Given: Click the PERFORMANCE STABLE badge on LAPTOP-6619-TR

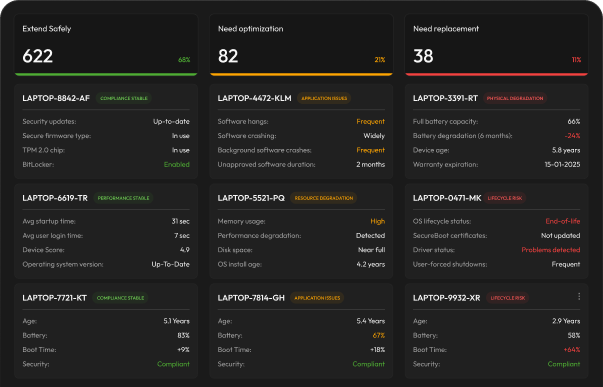Looking at the screenshot, I should [x=123, y=198].
